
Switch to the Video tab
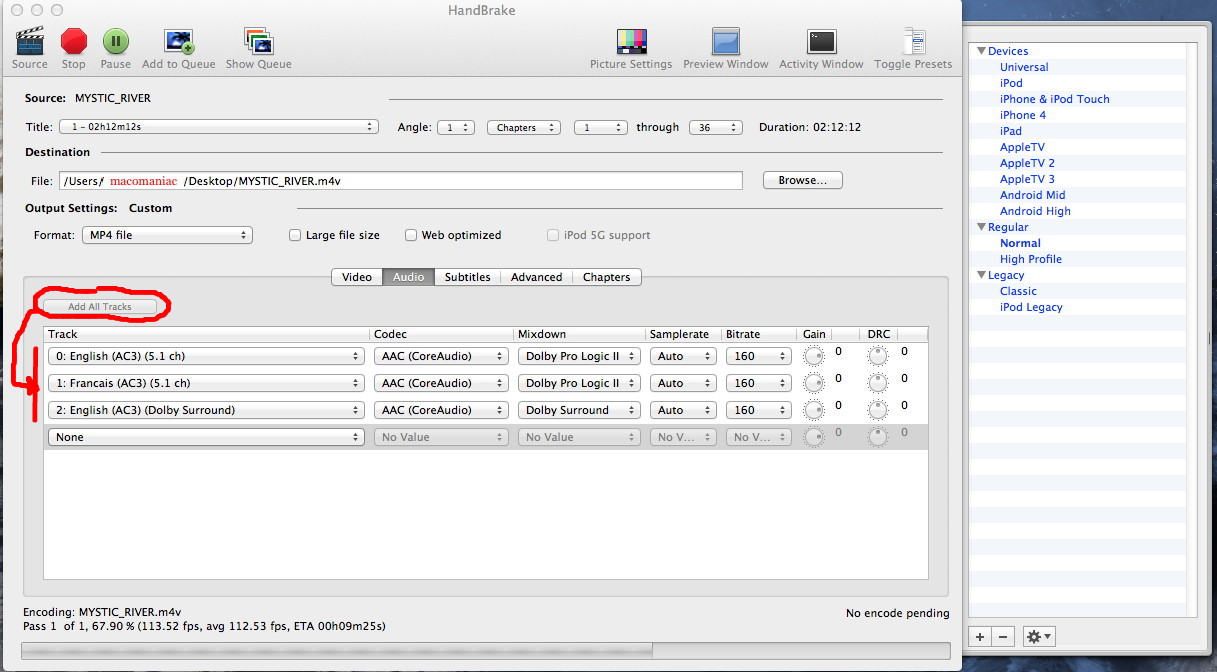tap(357, 277)
